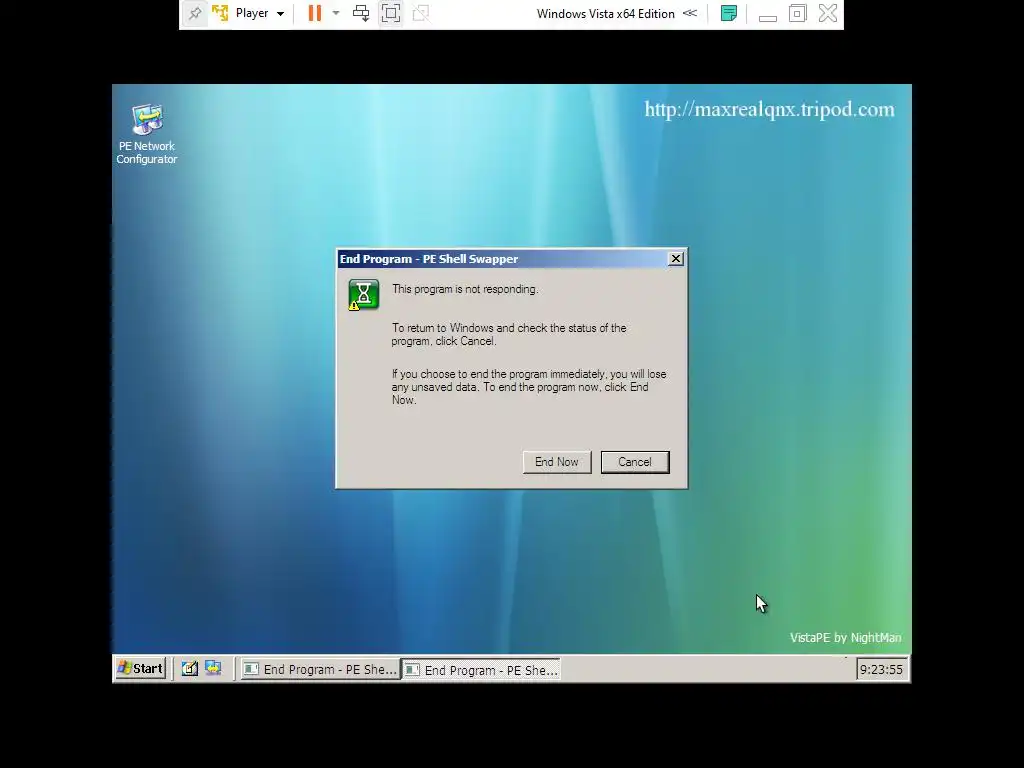
Task: Click the taskbar clock 9:23:55
Action: [x=881, y=669]
